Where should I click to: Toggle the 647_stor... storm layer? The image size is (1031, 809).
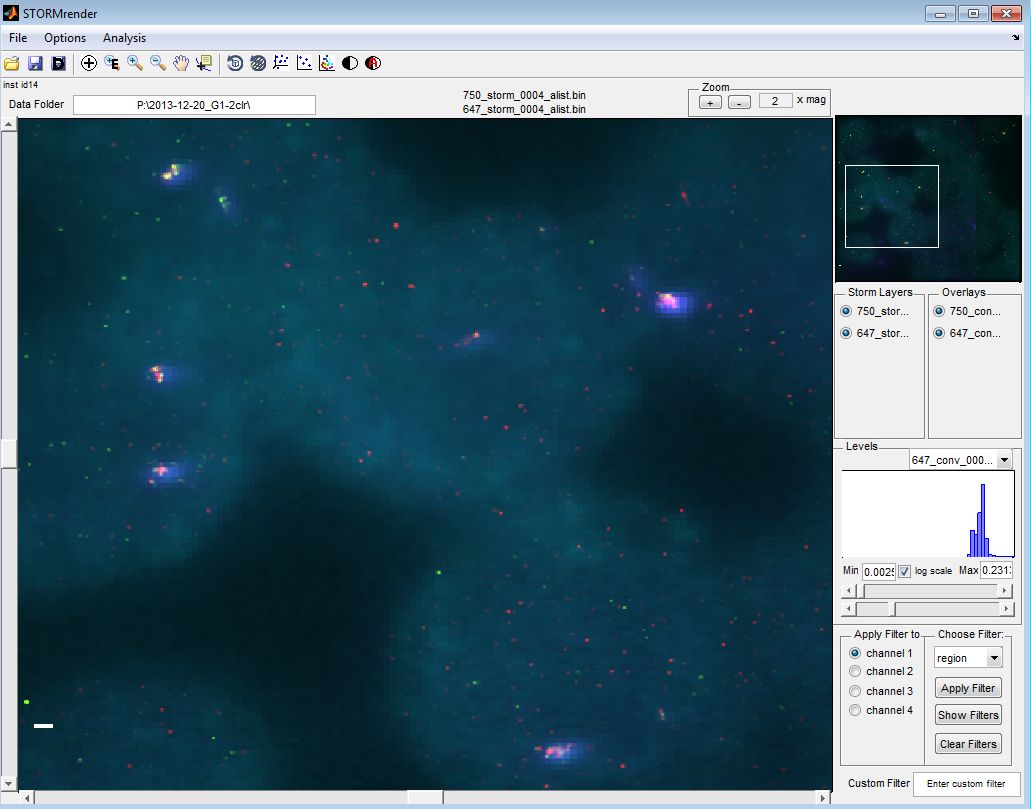[x=846, y=333]
